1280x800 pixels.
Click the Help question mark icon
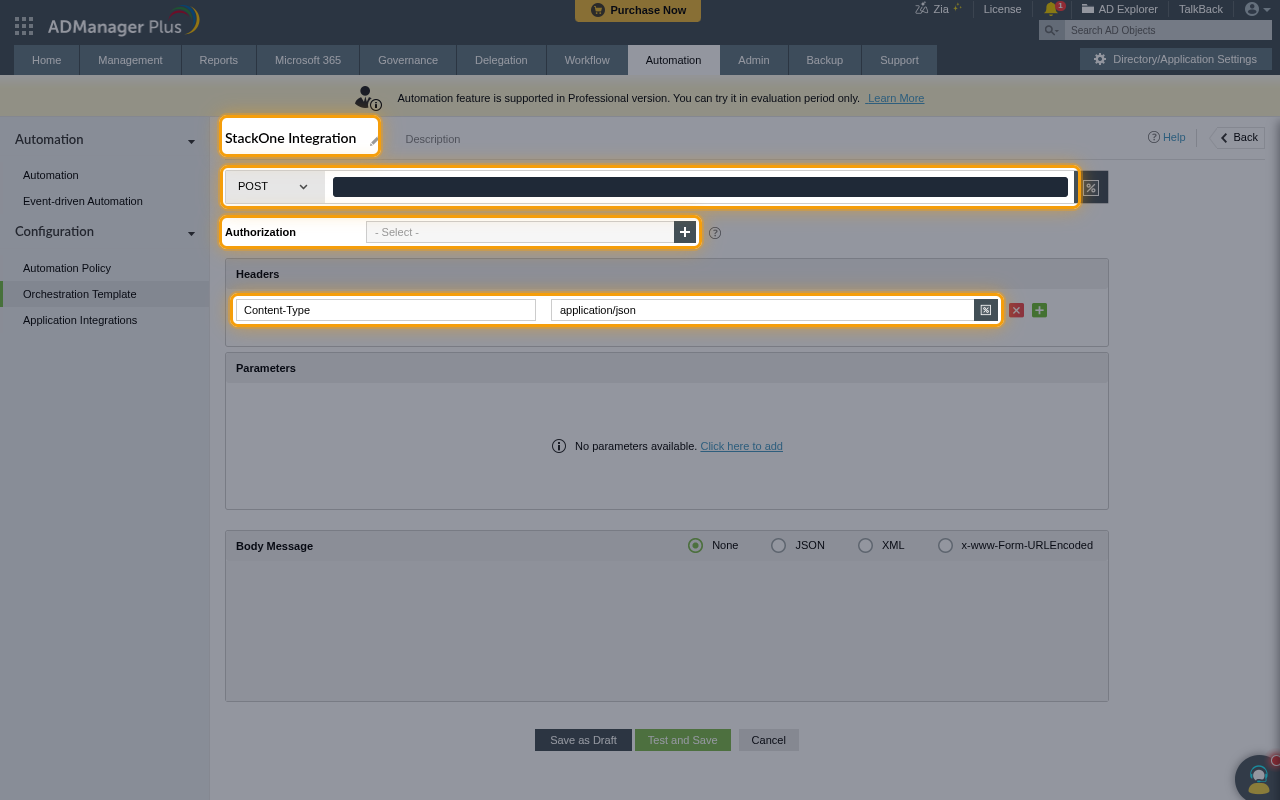point(1154,137)
